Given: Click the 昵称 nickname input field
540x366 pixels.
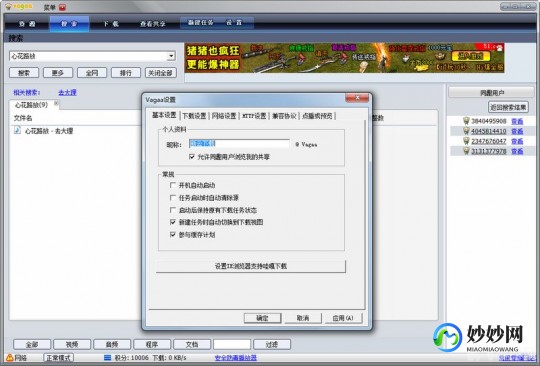Looking at the screenshot, I should [239, 144].
